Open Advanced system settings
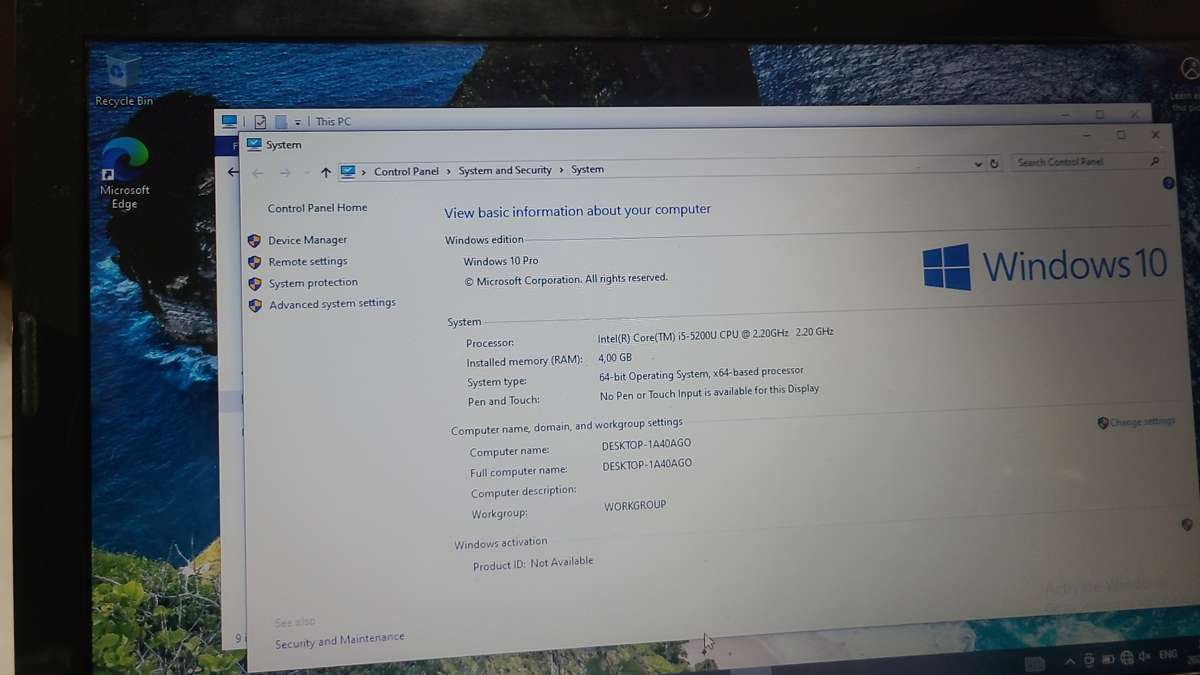The width and height of the screenshot is (1200, 675). coord(331,304)
